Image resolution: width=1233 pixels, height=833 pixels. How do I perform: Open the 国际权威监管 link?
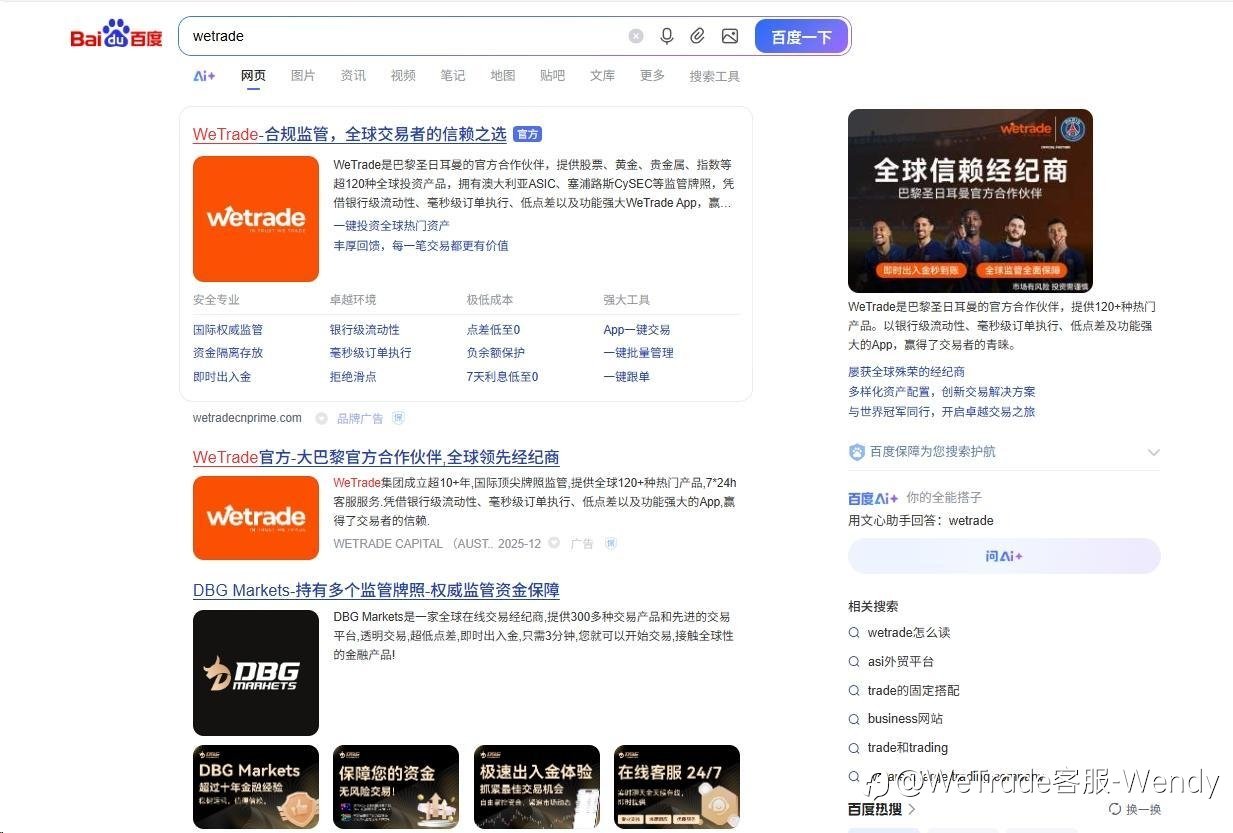(228, 330)
